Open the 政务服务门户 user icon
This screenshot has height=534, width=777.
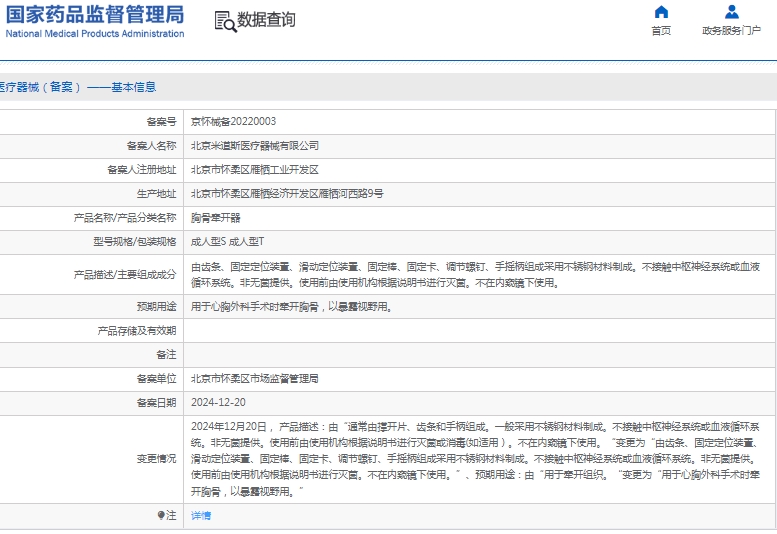[731, 11]
